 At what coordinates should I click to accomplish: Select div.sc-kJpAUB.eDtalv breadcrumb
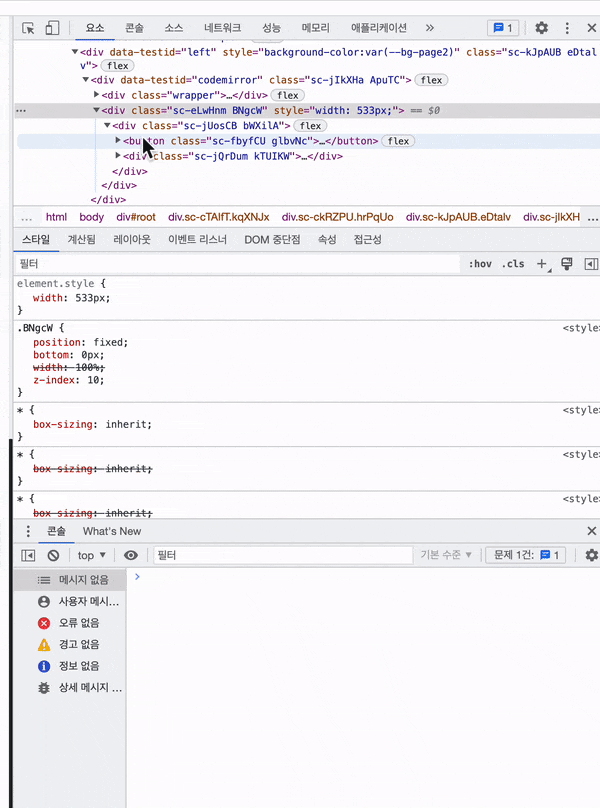tap(458, 217)
